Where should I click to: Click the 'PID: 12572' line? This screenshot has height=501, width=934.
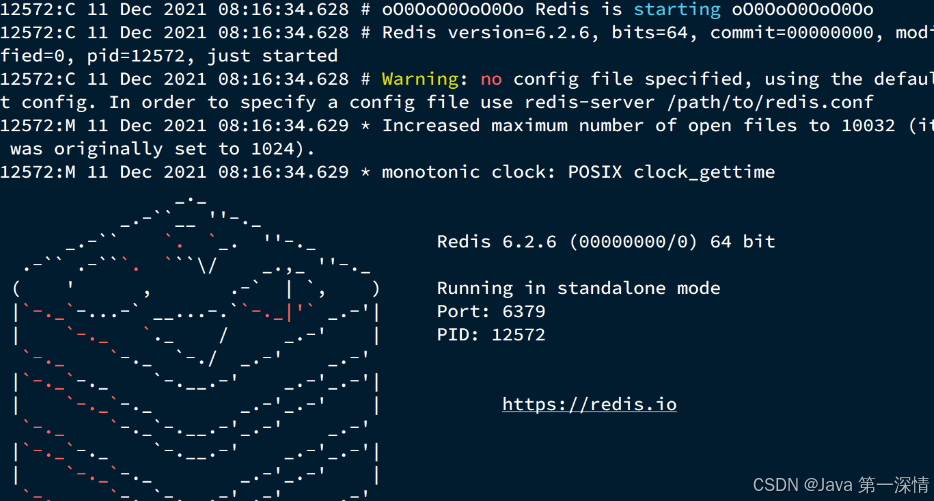click(491, 335)
